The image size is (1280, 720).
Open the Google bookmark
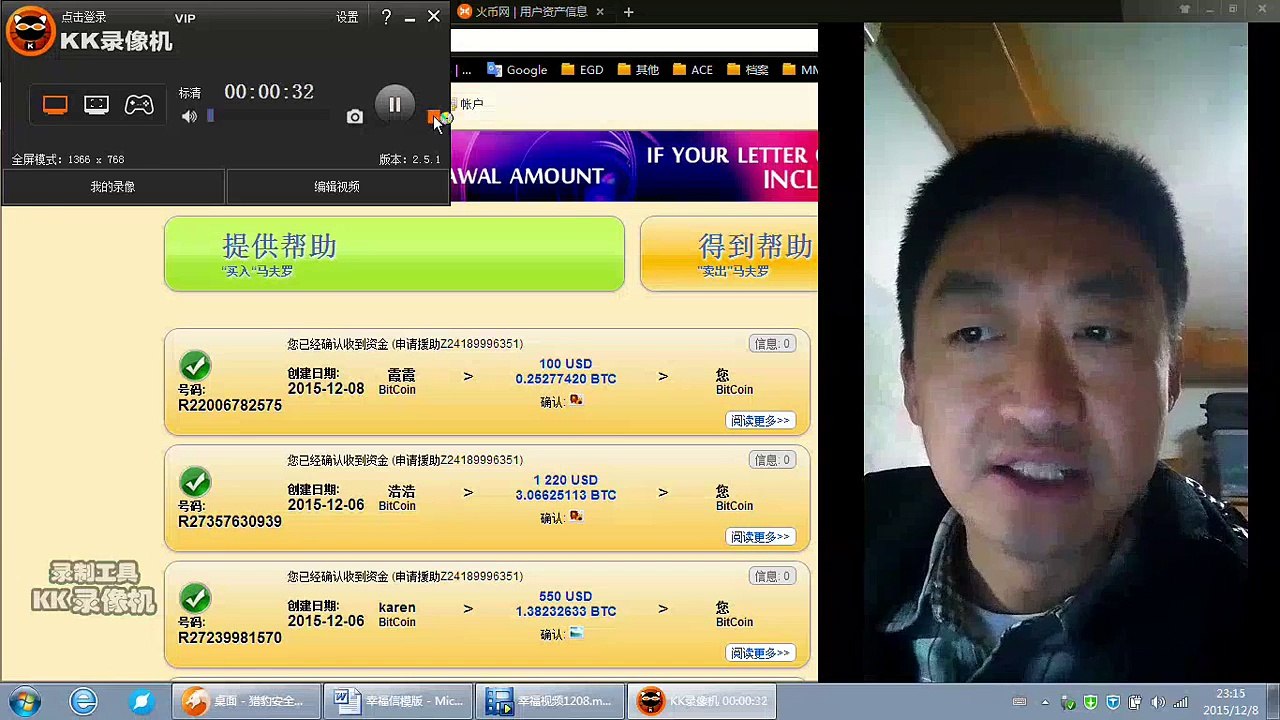(x=517, y=70)
